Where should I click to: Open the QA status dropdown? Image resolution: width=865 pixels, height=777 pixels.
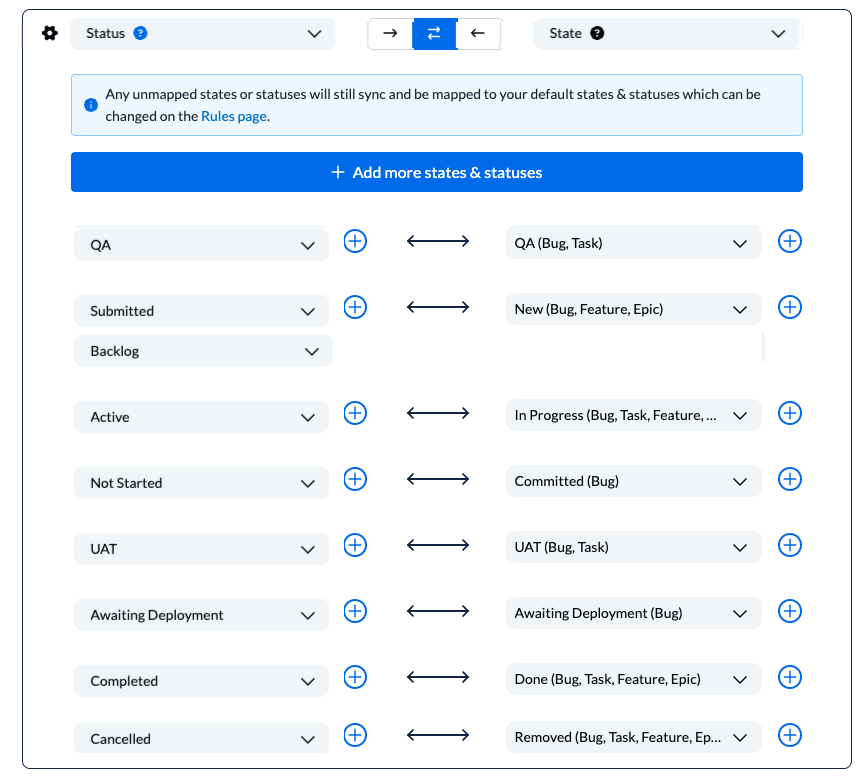pos(201,244)
